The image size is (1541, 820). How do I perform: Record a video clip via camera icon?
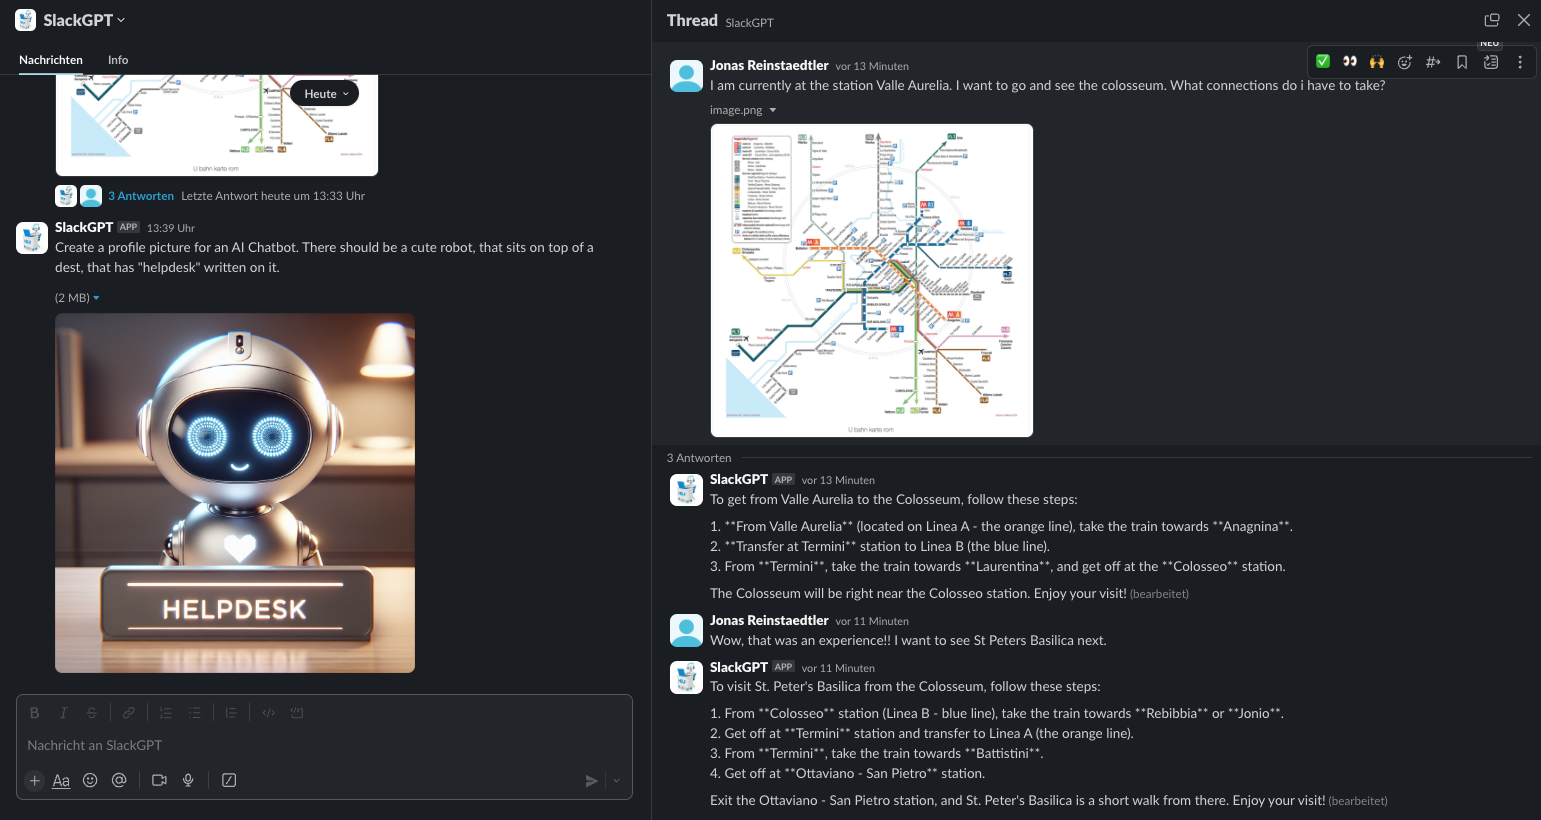(x=159, y=780)
